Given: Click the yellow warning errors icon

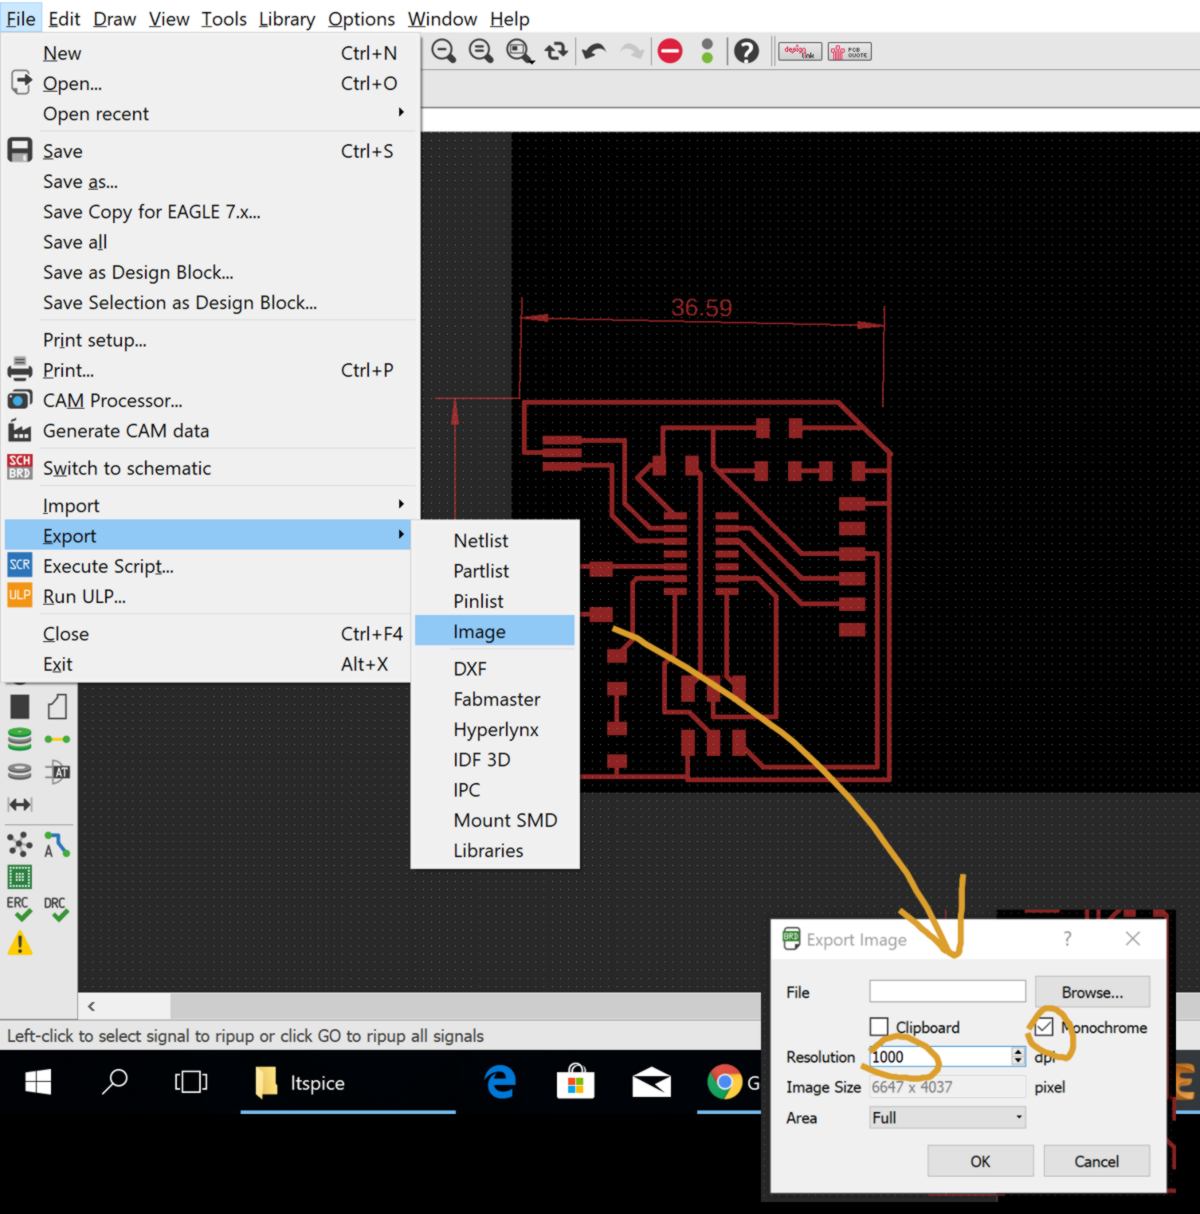Looking at the screenshot, I should 20,943.
